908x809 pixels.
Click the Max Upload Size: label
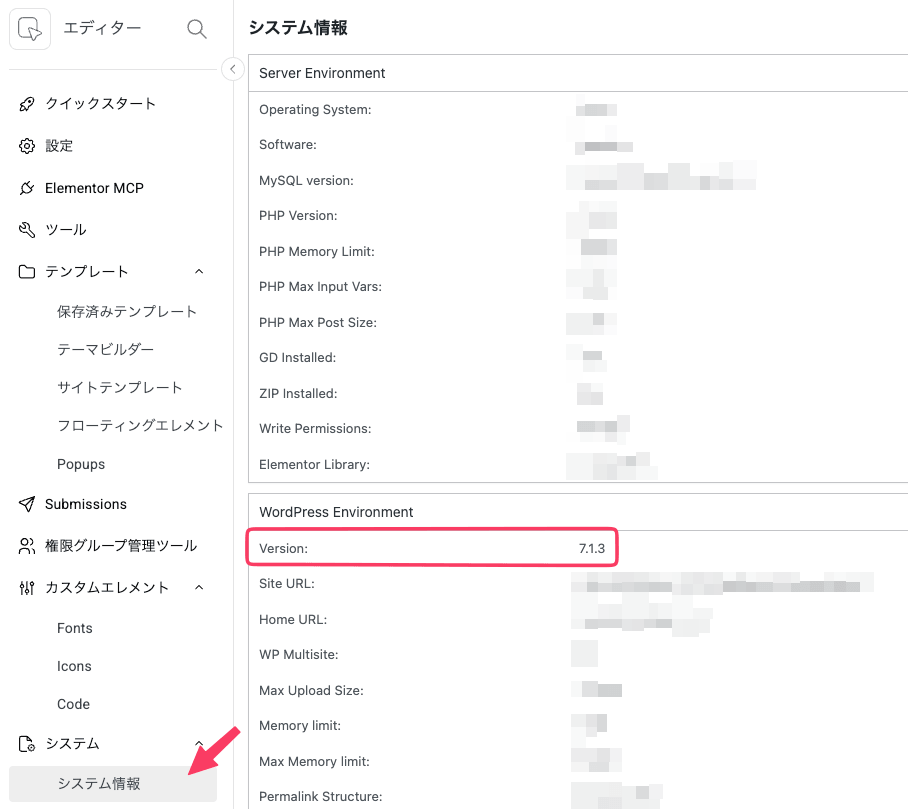[311, 691]
